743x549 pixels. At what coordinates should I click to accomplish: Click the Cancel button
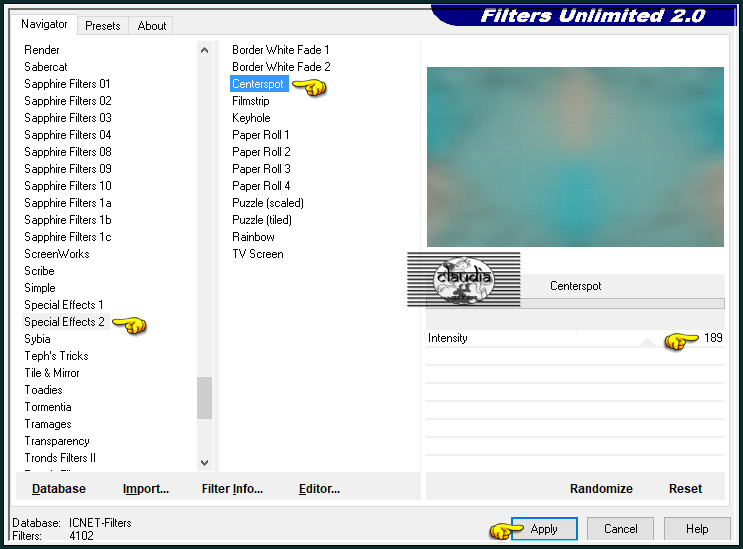click(x=620, y=529)
